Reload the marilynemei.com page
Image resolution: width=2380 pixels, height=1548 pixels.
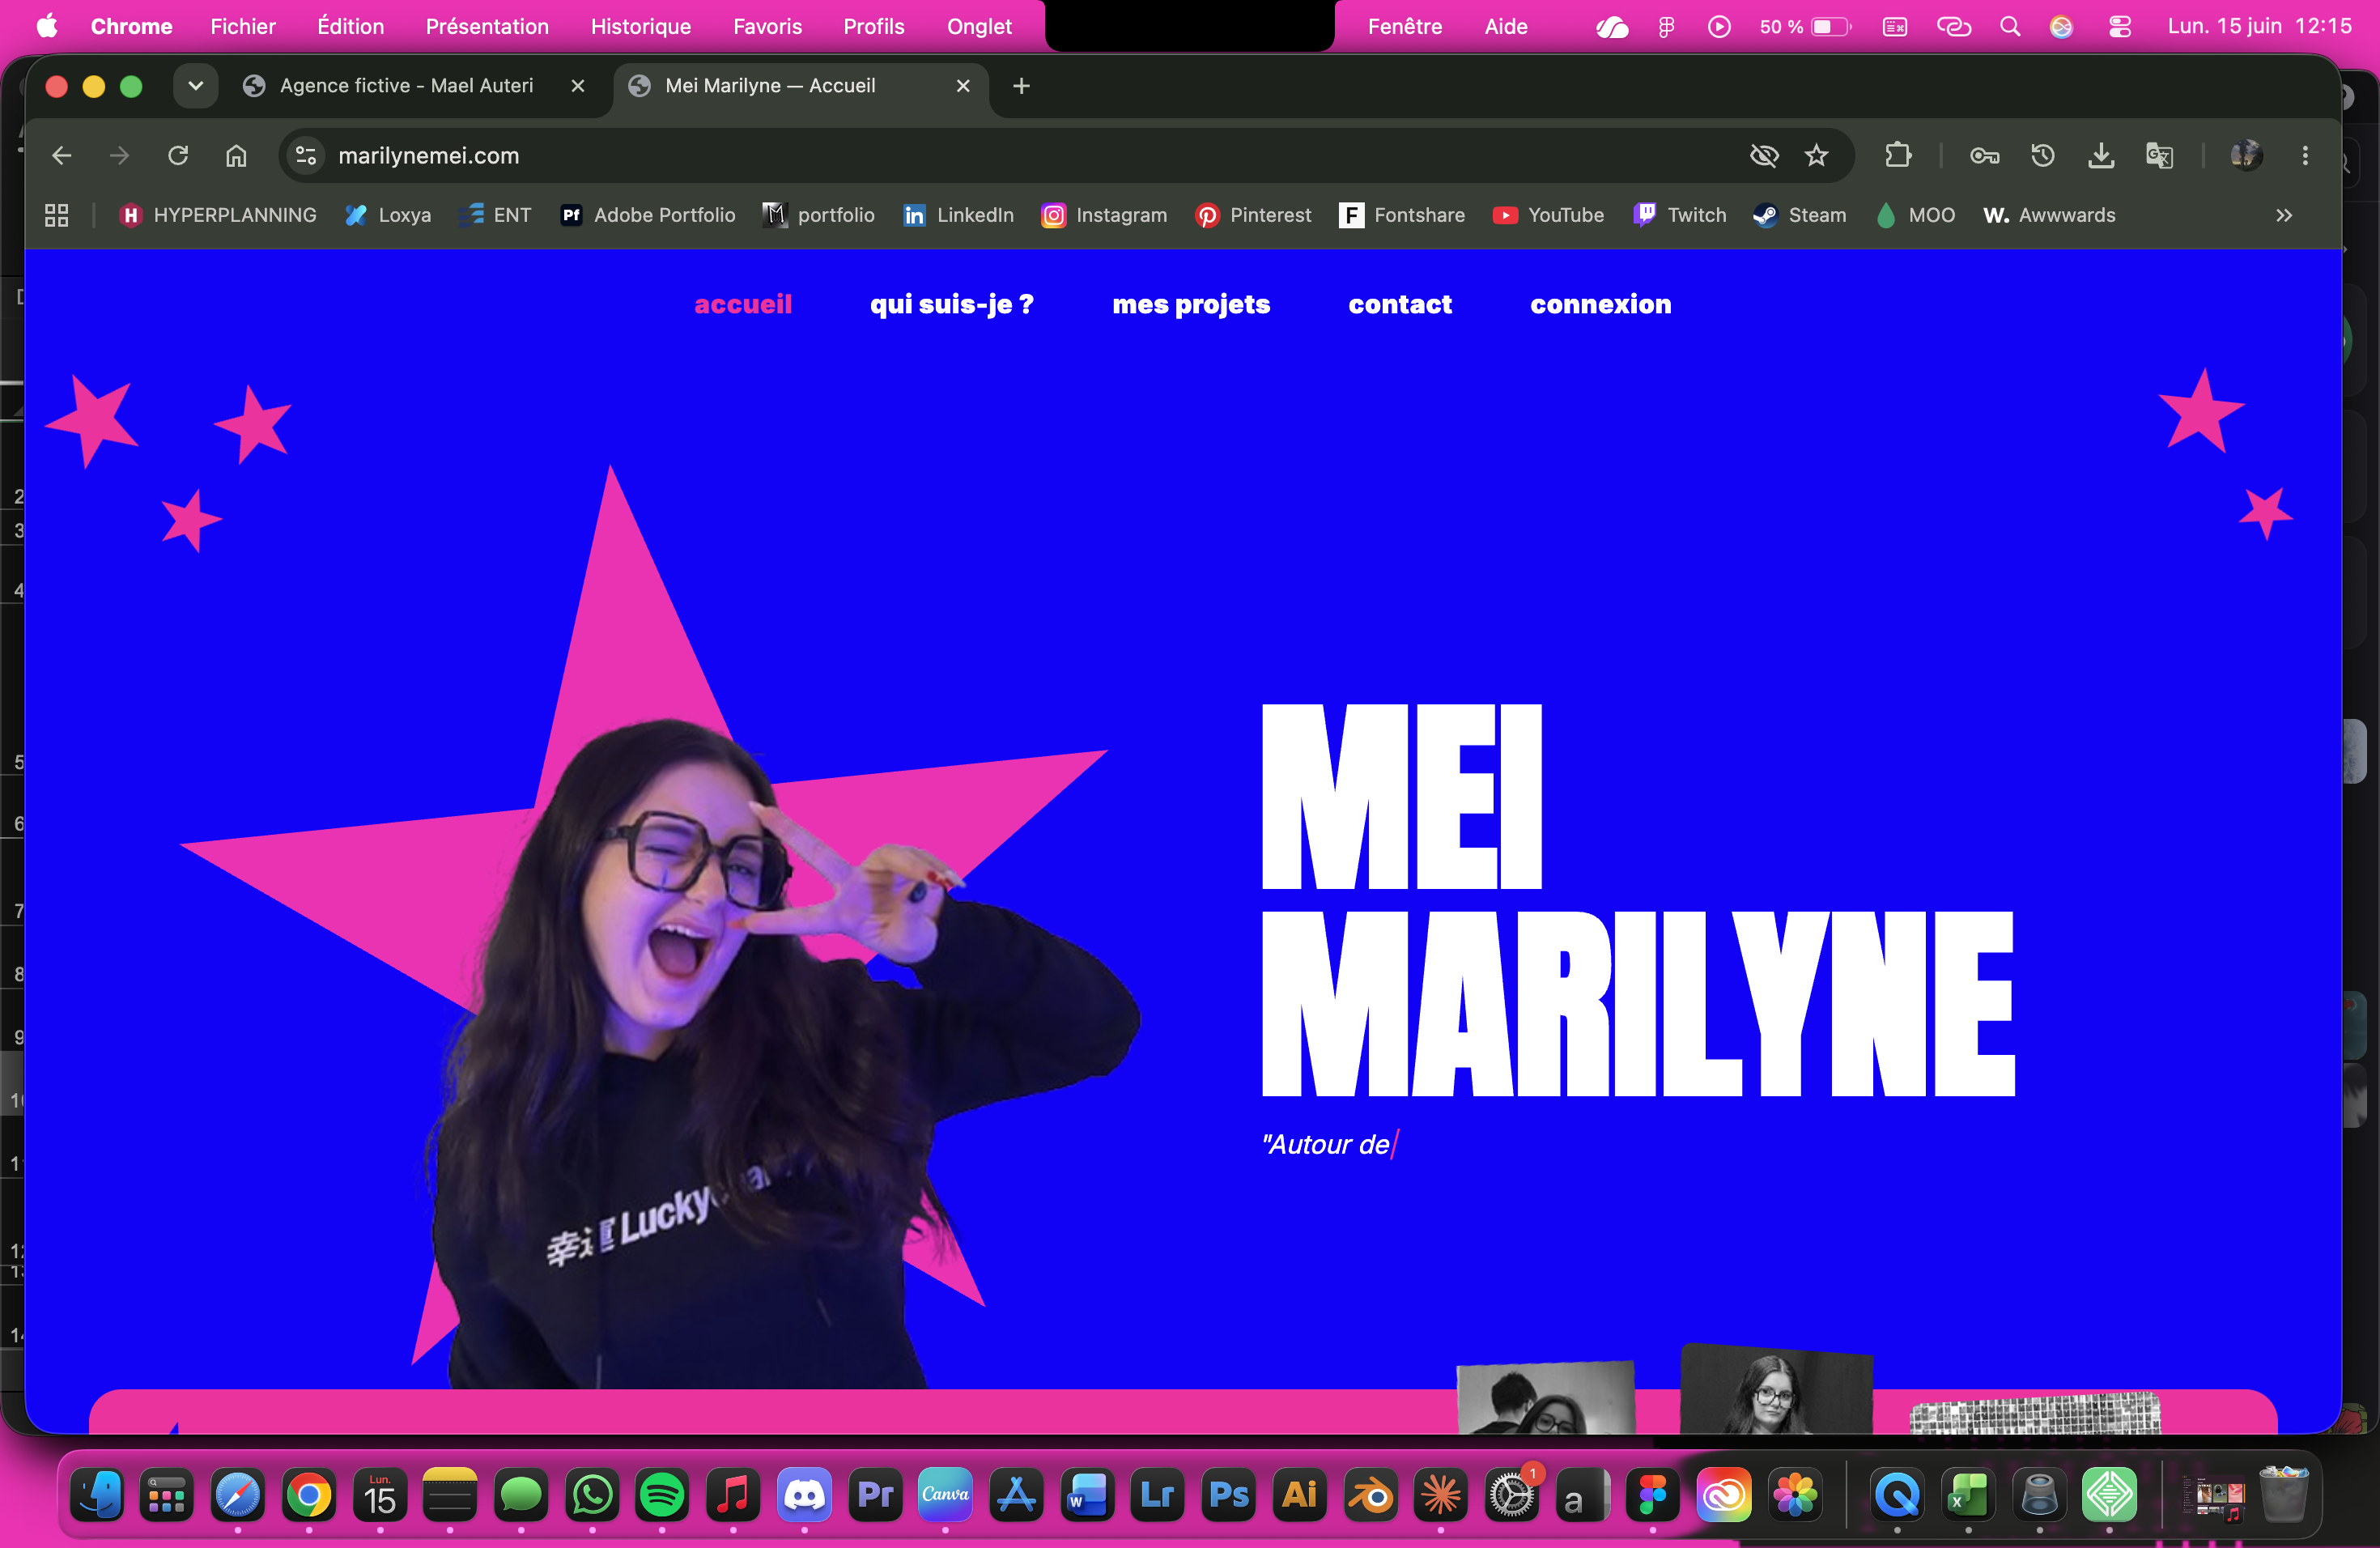tap(178, 155)
